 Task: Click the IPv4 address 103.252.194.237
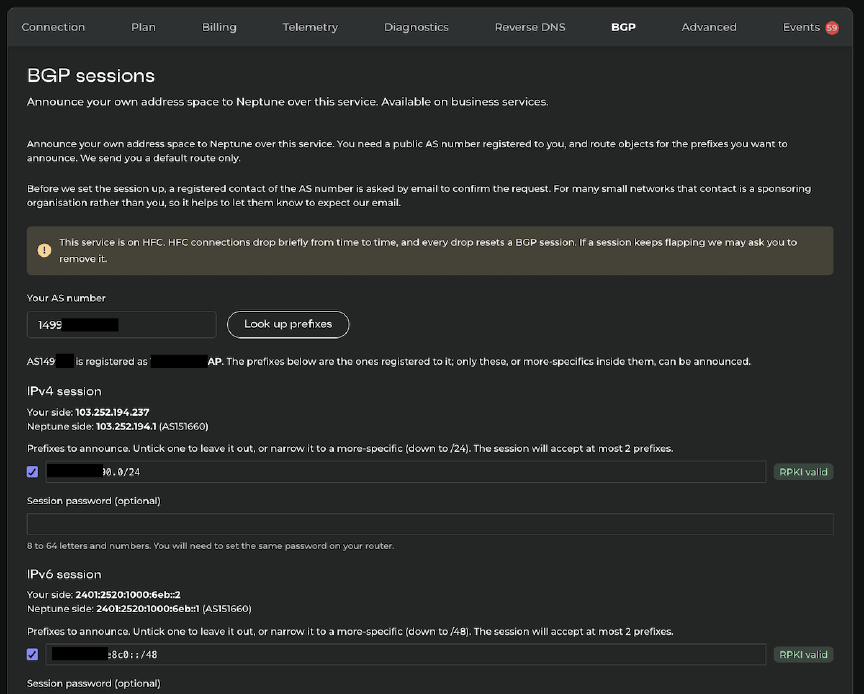coord(112,412)
